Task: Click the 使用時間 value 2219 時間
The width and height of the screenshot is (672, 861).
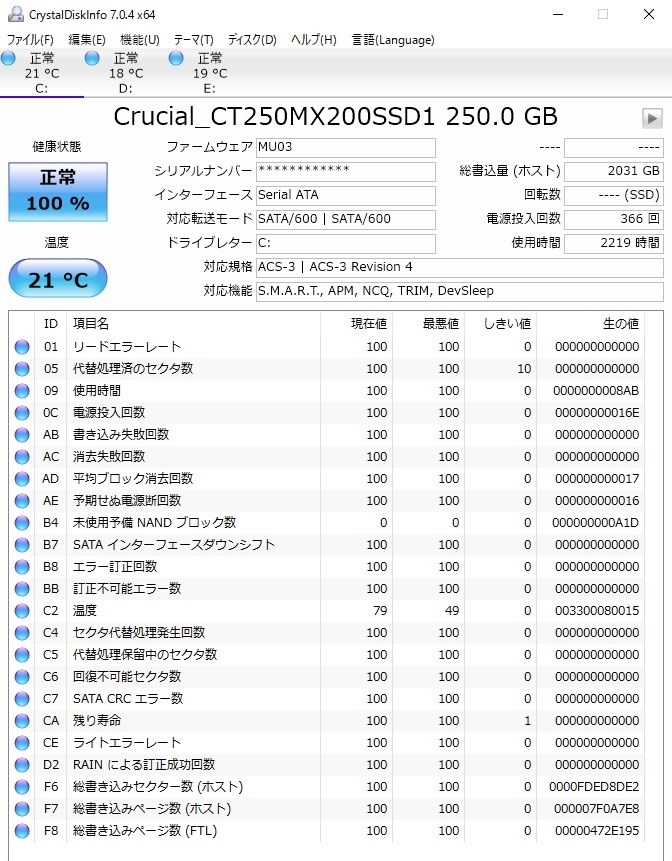Action: pos(614,243)
